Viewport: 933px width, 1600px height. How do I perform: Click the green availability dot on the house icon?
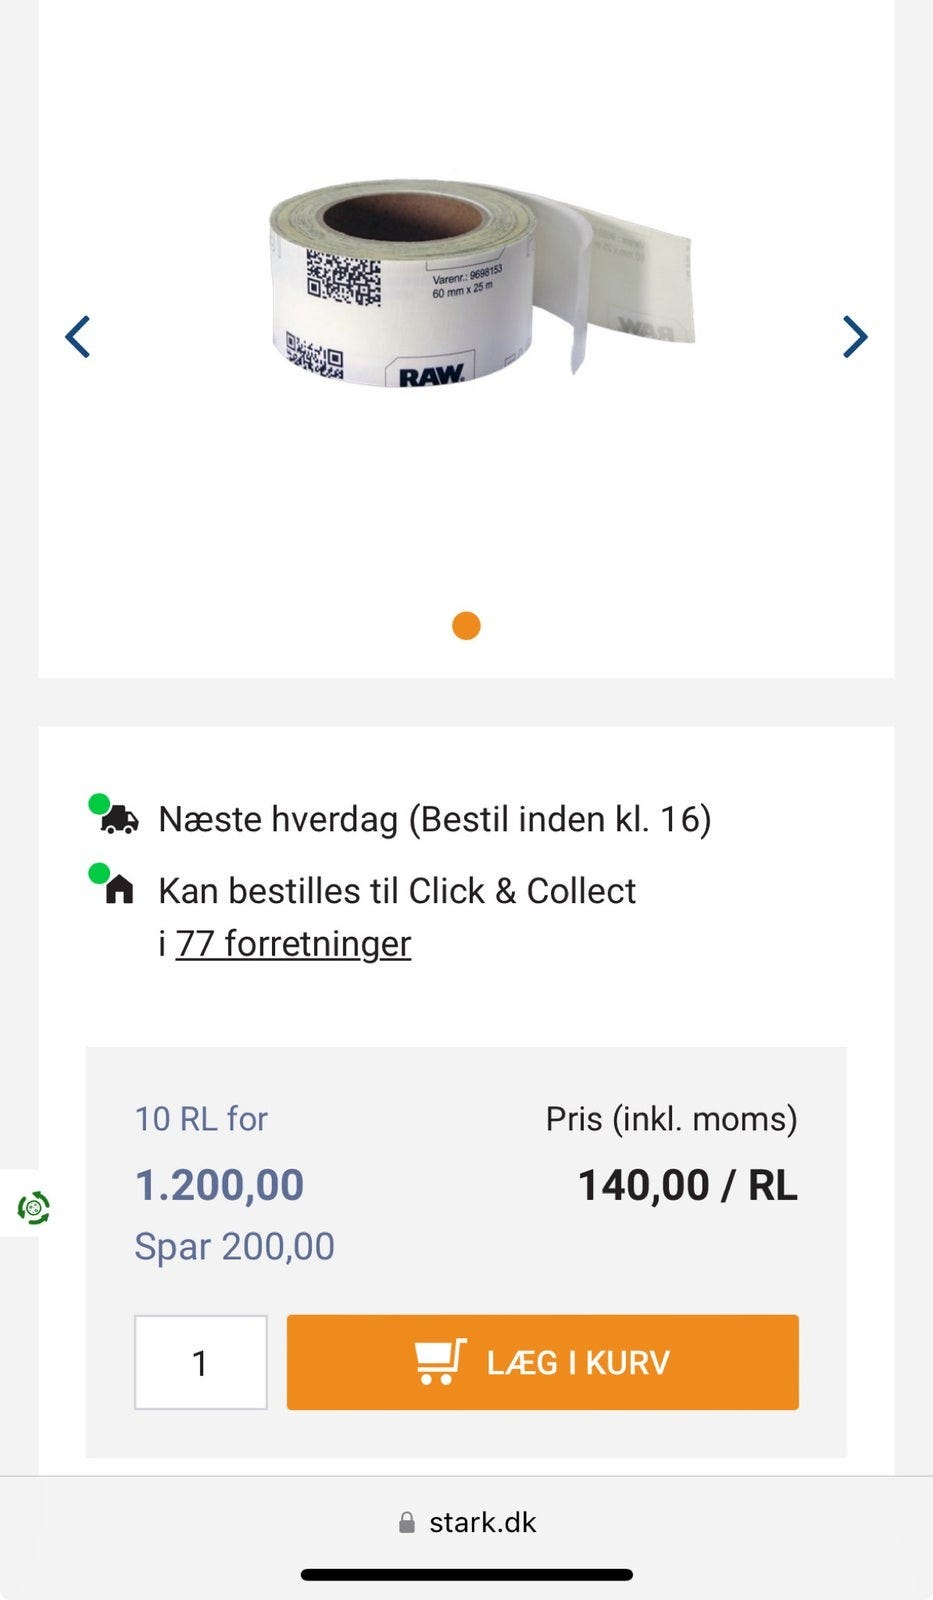(98, 874)
